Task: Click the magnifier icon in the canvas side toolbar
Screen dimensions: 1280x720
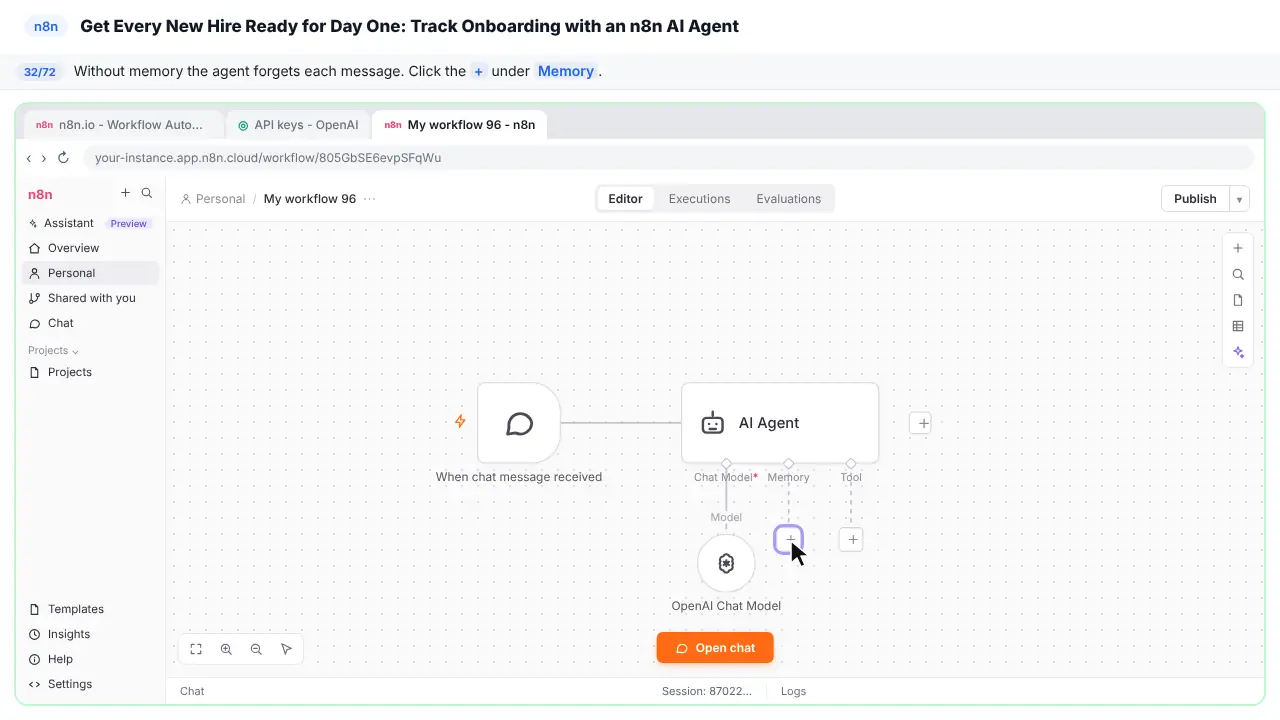Action: pyautogui.click(x=1238, y=274)
